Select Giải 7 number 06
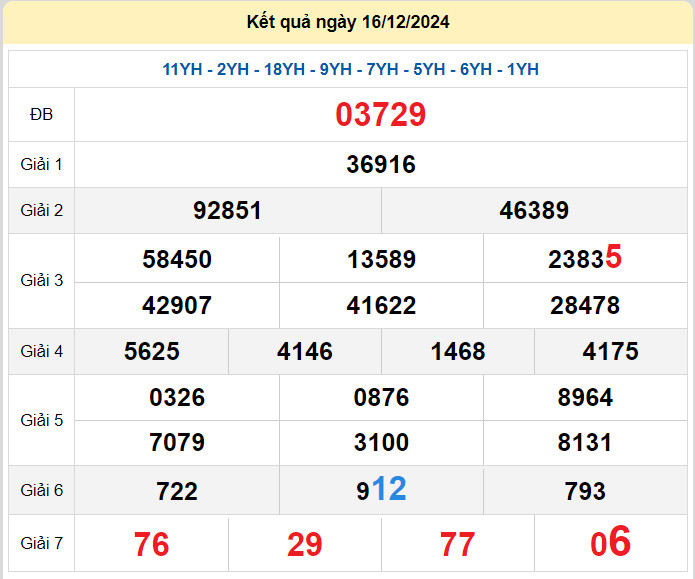The image size is (695, 579). pos(610,542)
